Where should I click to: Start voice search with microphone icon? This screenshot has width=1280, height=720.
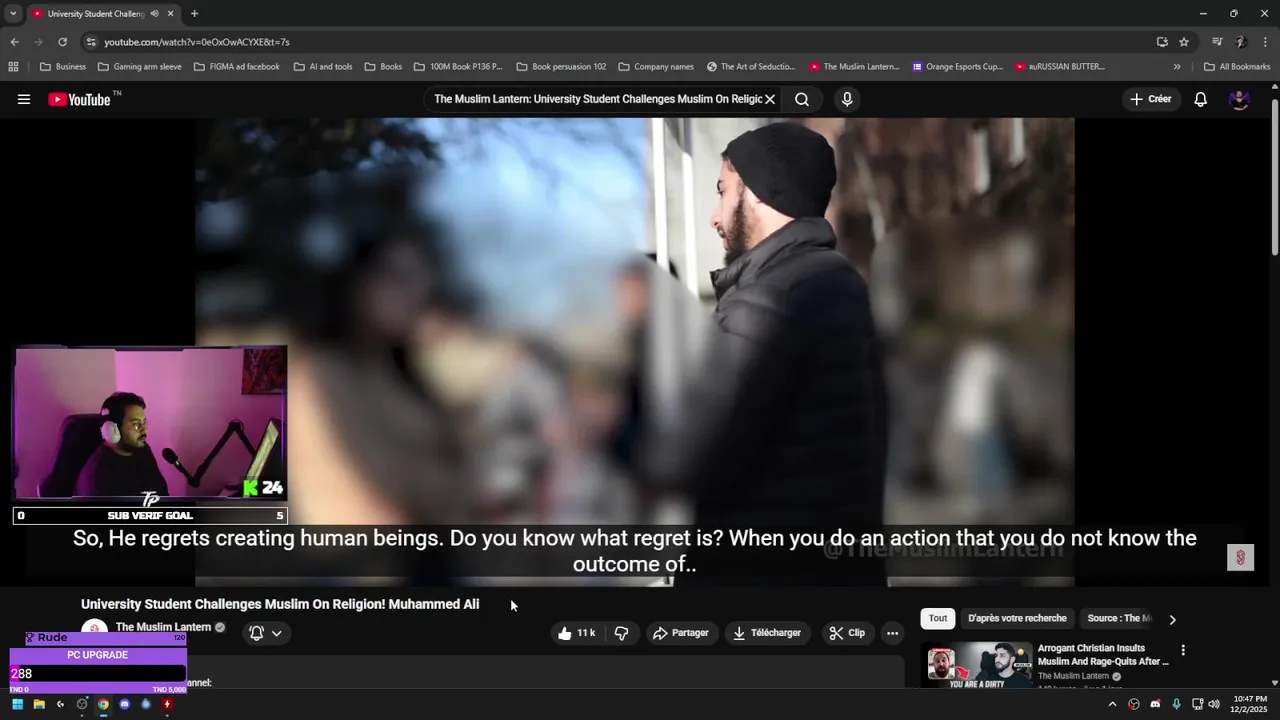click(847, 99)
